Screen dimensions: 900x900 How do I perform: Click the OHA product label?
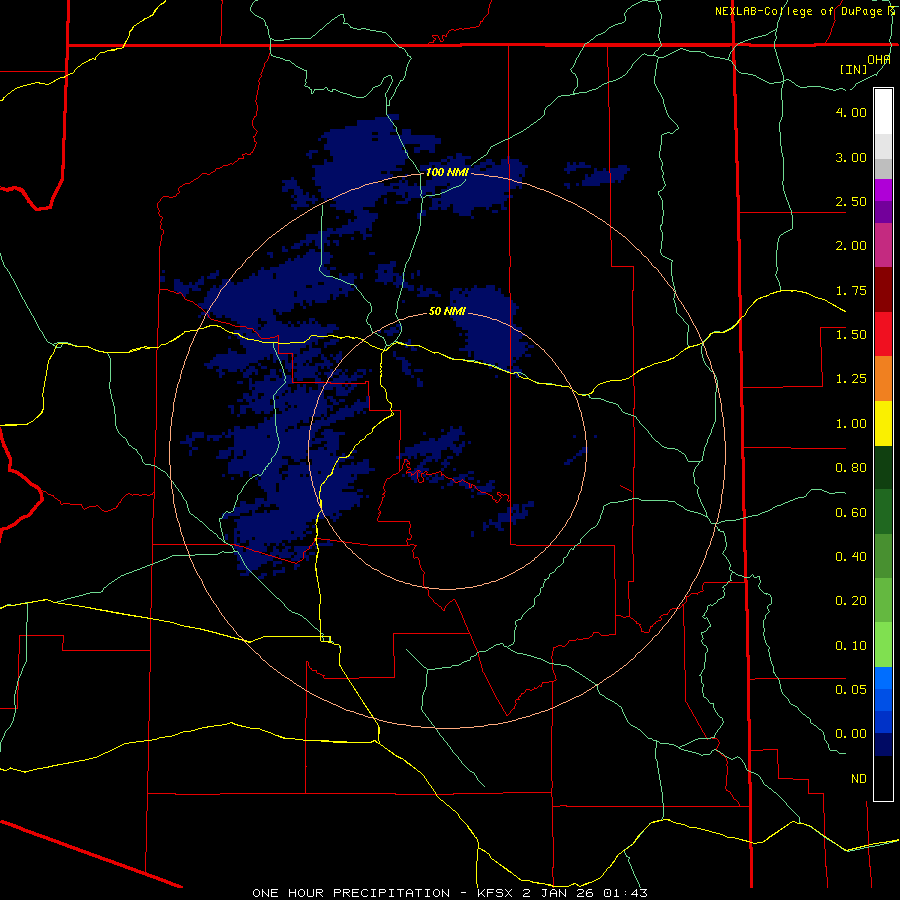pos(879,59)
